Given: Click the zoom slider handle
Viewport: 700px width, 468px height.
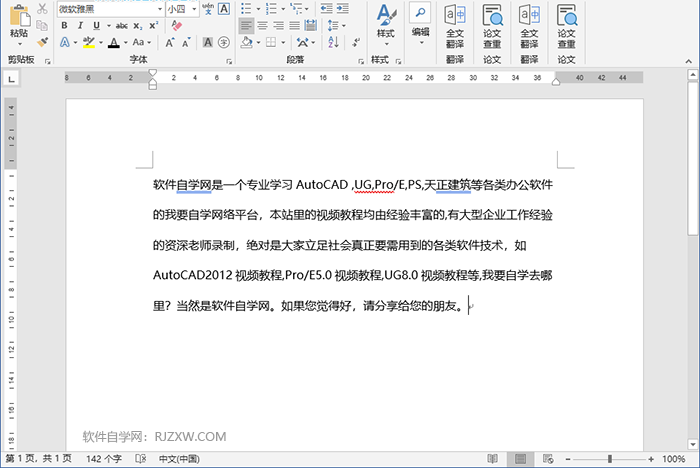Looking at the screenshot, I should [x=610, y=459].
